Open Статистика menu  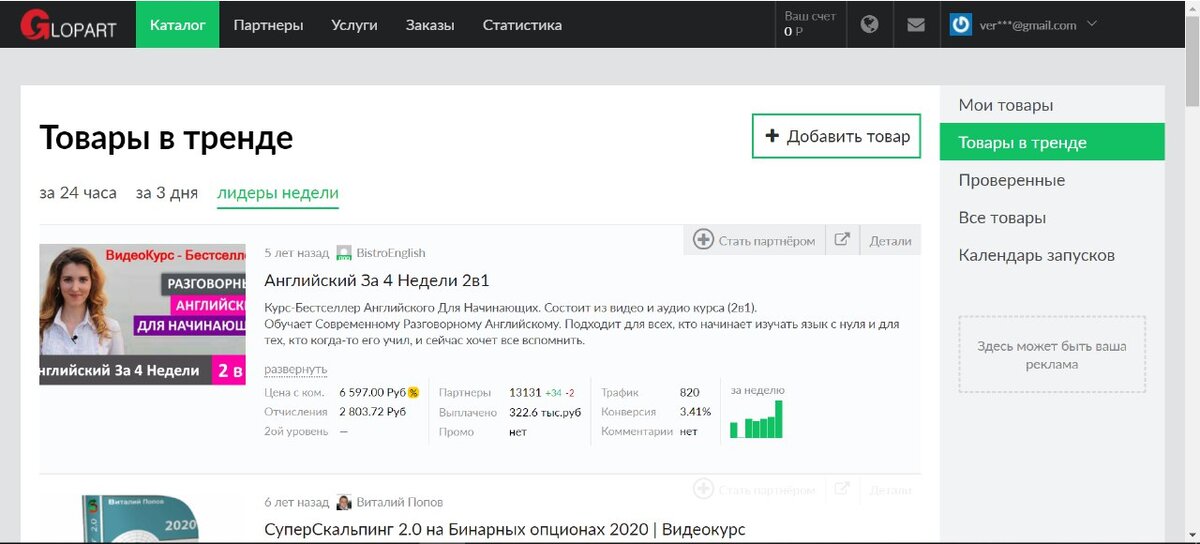click(x=522, y=25)
